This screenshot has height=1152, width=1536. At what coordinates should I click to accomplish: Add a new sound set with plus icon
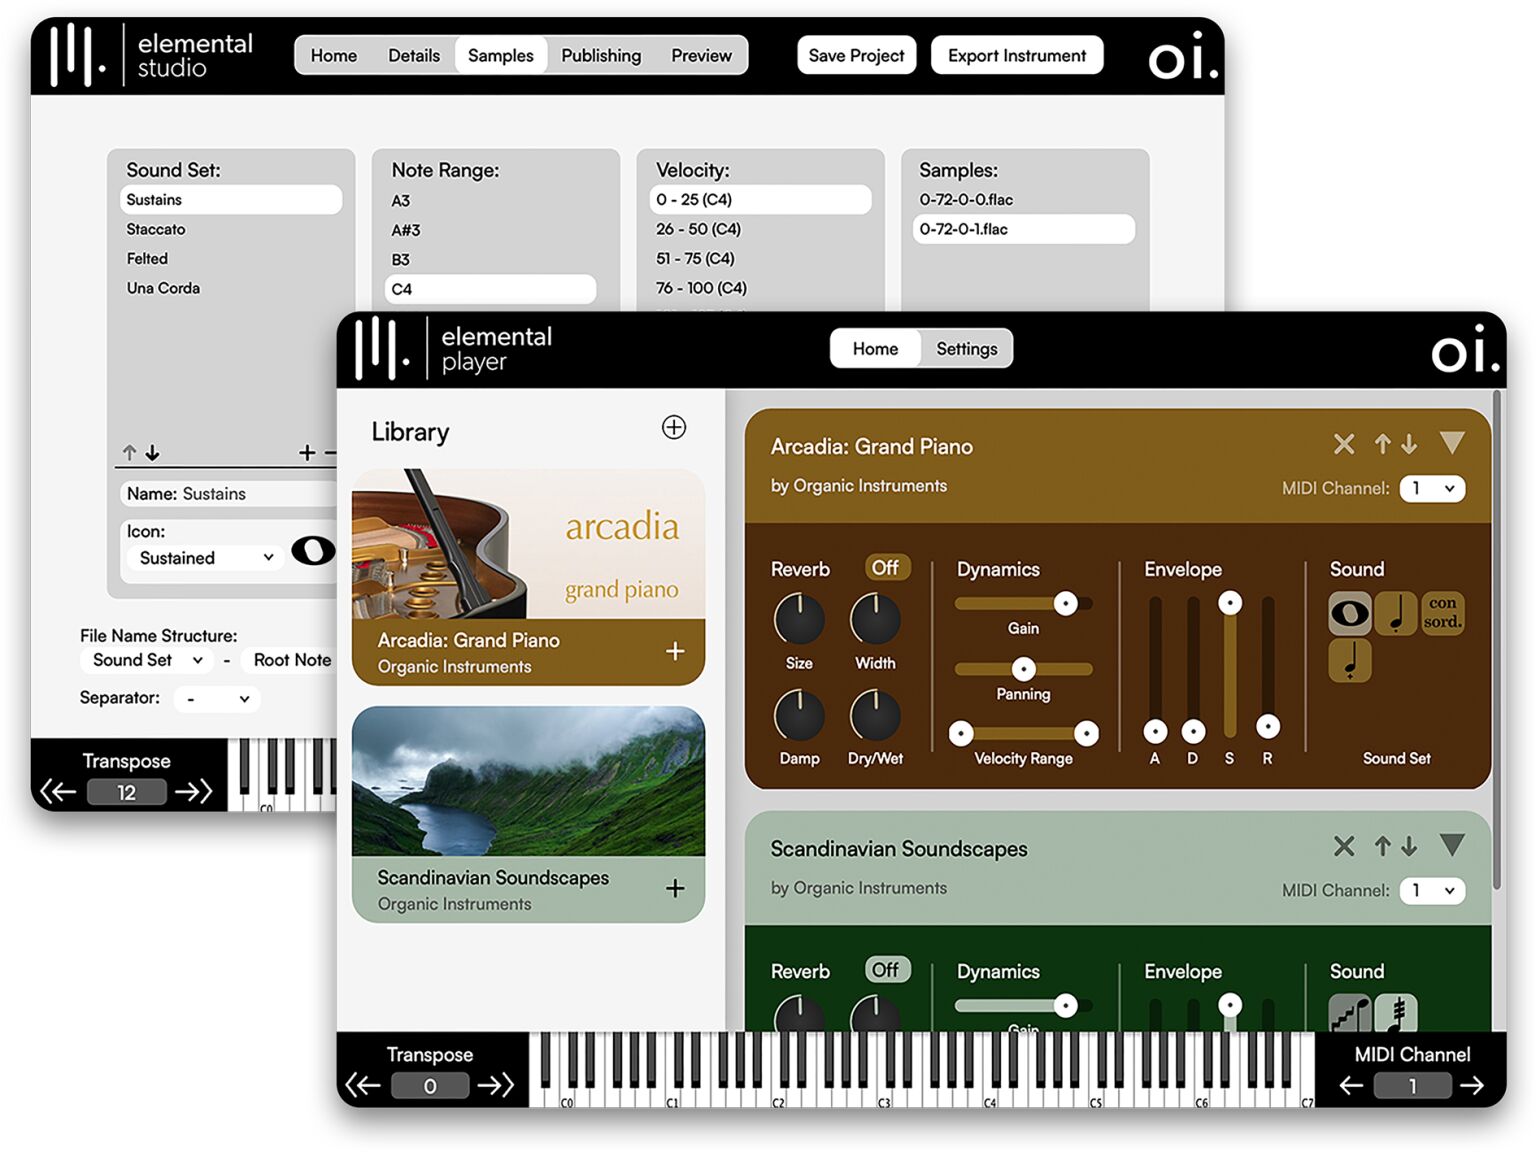306,452
